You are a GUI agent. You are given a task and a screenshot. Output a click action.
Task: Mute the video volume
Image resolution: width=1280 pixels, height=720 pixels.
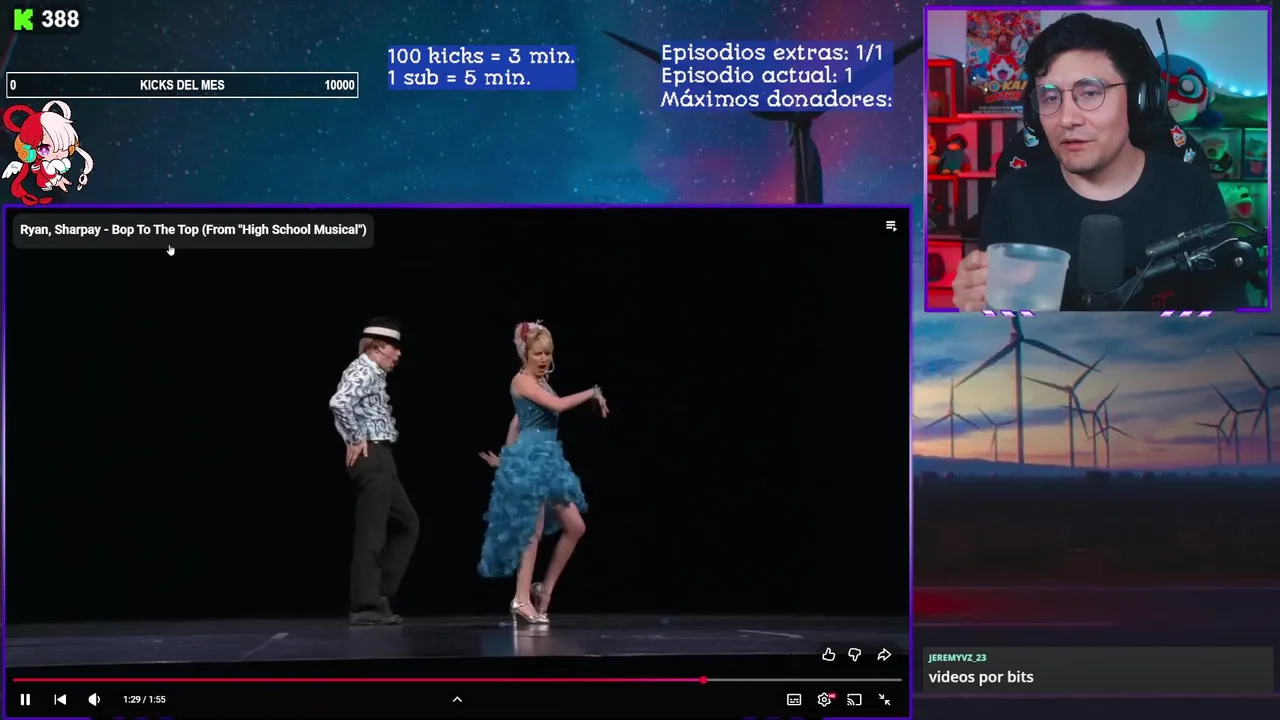click(94, 699)
